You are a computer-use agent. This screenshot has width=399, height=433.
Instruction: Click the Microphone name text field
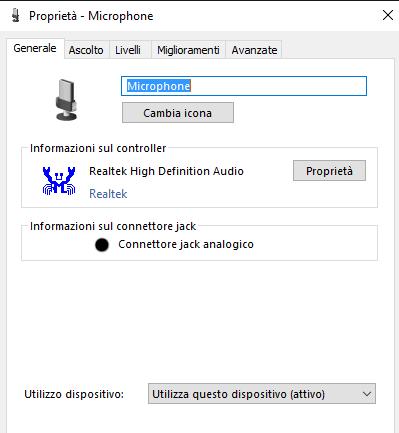click(244, 86)
